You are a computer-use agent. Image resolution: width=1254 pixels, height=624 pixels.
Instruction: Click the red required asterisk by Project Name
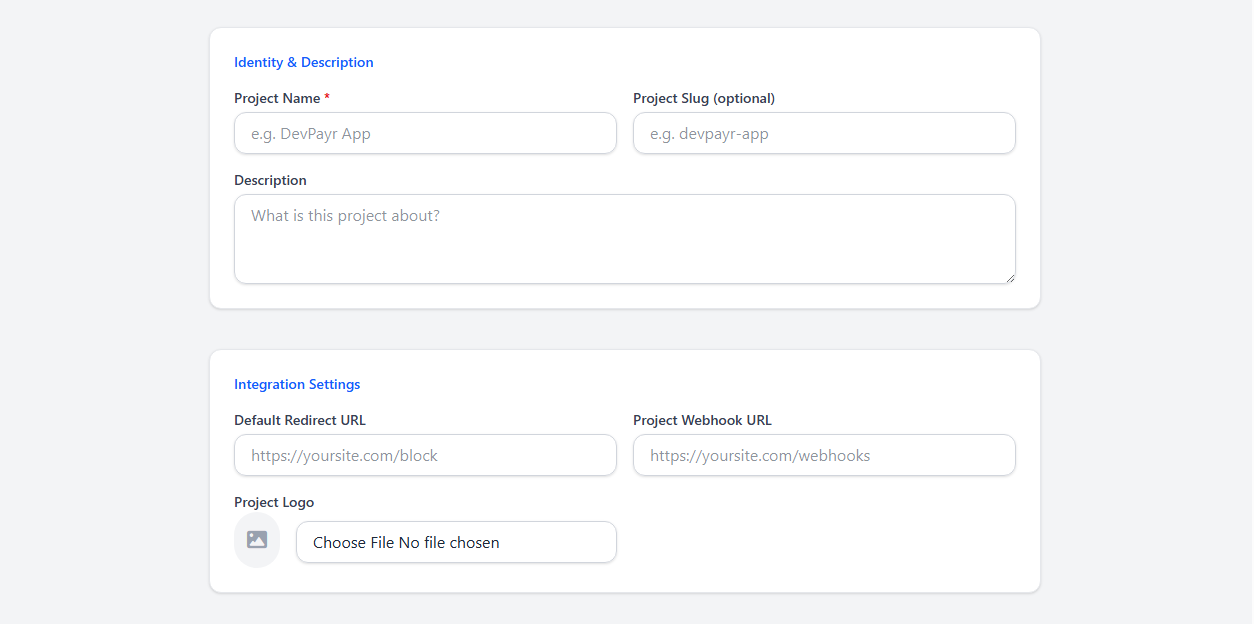pos(327,97)
